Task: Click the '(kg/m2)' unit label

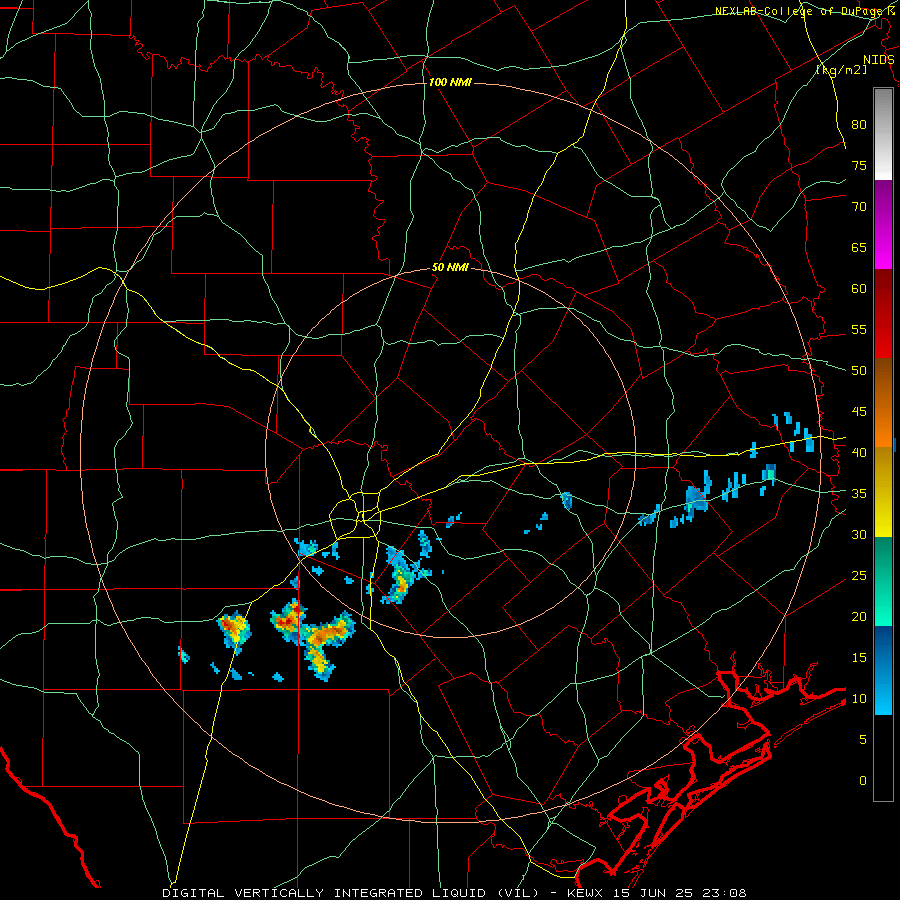Action: (841, 70)
